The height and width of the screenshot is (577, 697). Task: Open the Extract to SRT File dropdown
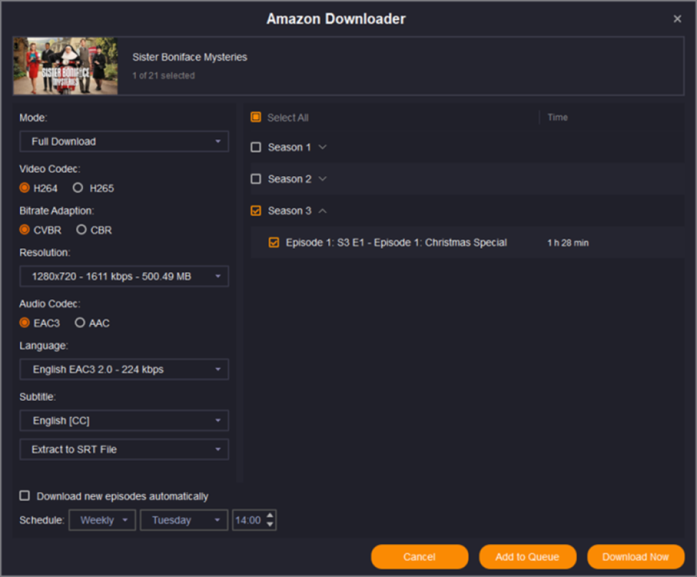point(124,450)
